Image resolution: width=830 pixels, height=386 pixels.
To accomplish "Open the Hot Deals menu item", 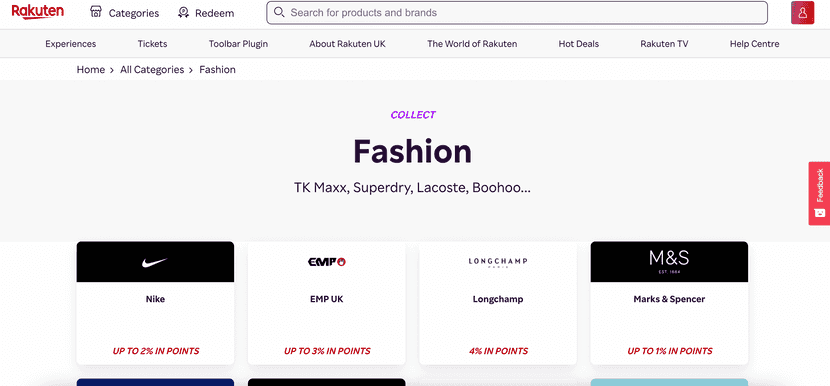I will tap(579, 44).
